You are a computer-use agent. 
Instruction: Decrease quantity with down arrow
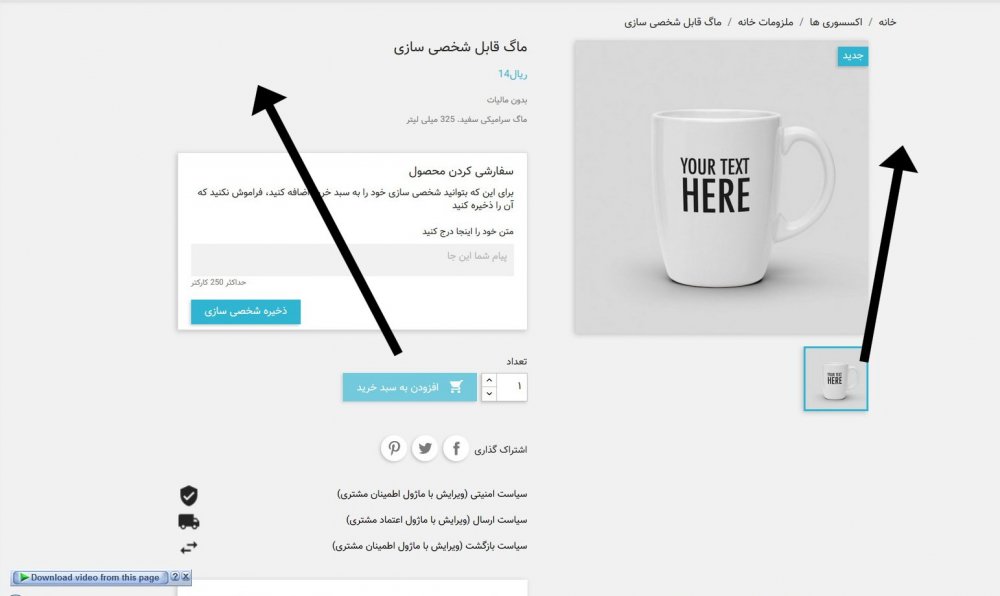[489, 394]
